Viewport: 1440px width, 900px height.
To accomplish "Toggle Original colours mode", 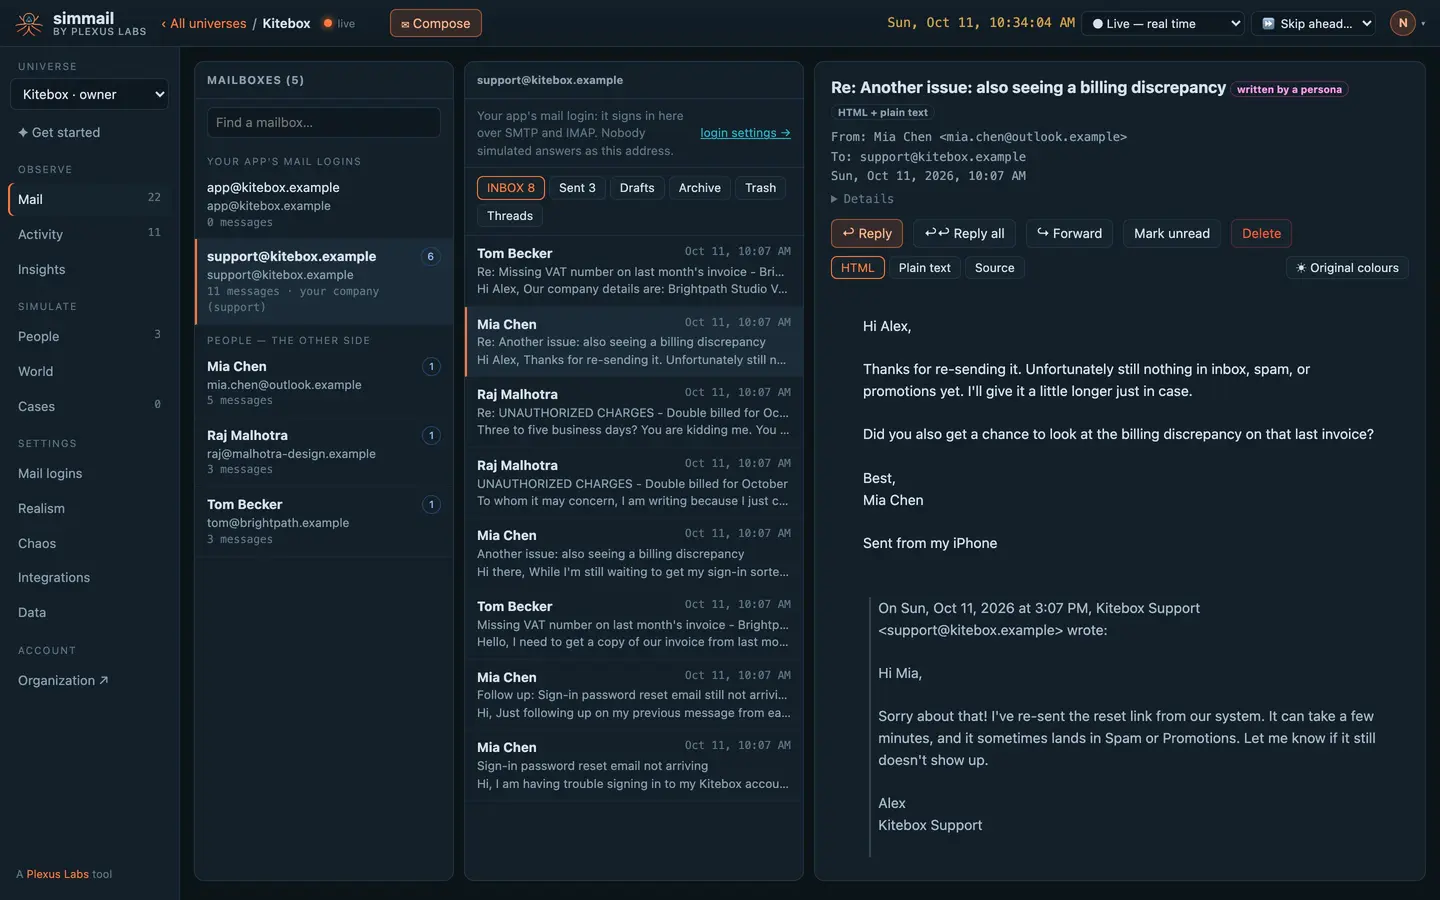I will pyautogui.click(x=1347, y=268).
